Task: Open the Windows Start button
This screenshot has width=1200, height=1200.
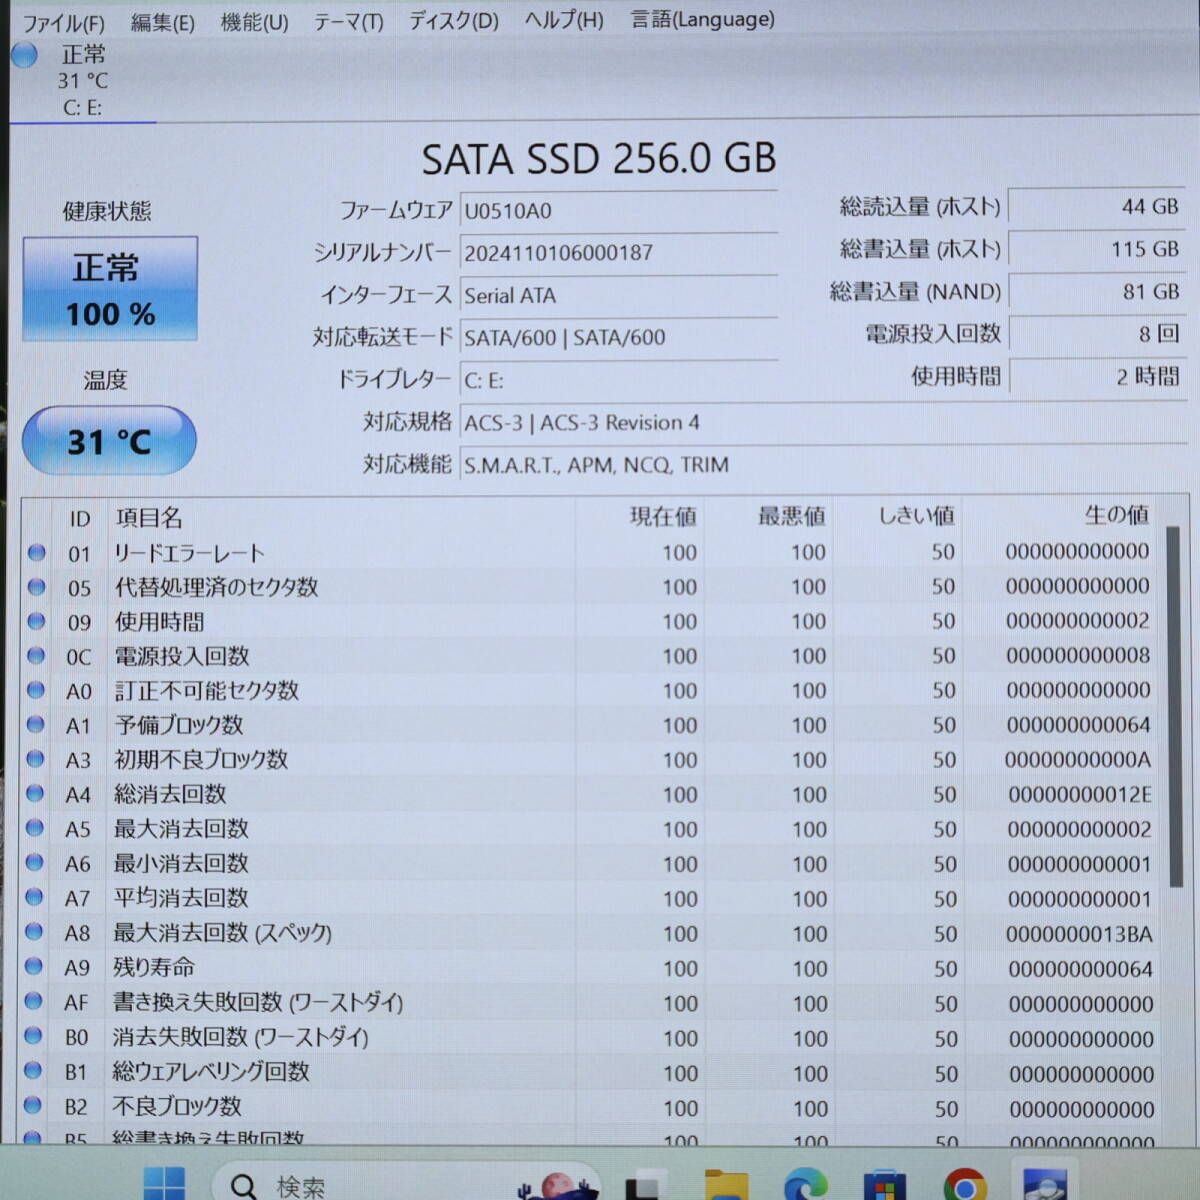Action: tap(165, 1184)
